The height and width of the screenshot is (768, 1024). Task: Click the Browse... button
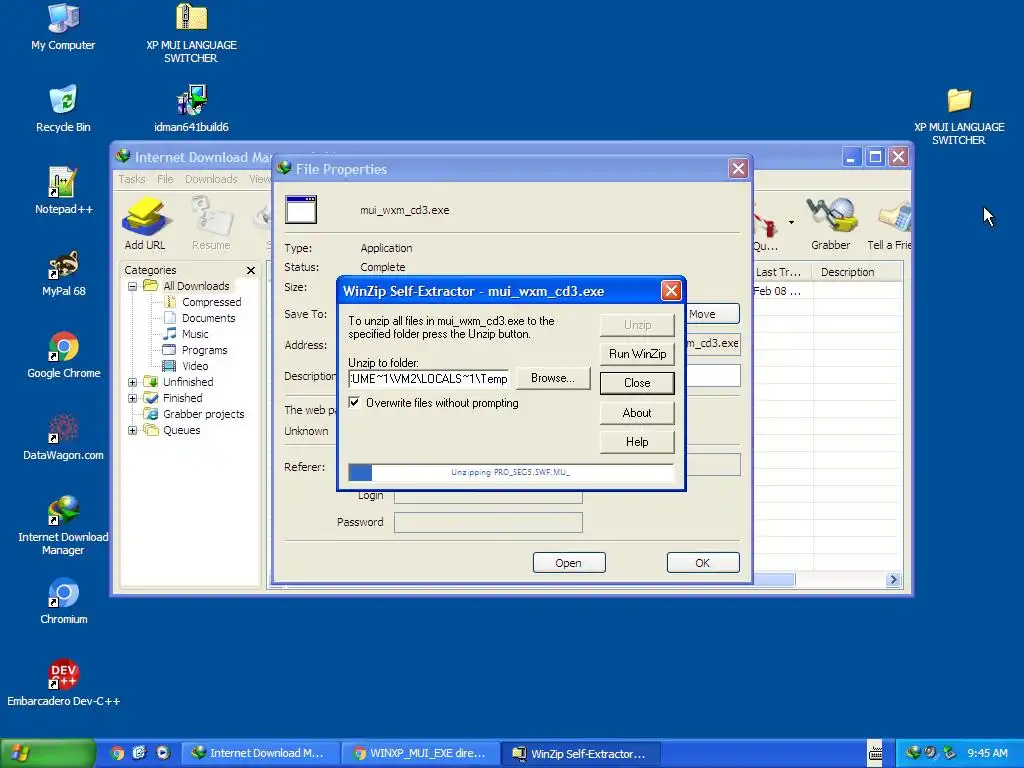point(552,378)
